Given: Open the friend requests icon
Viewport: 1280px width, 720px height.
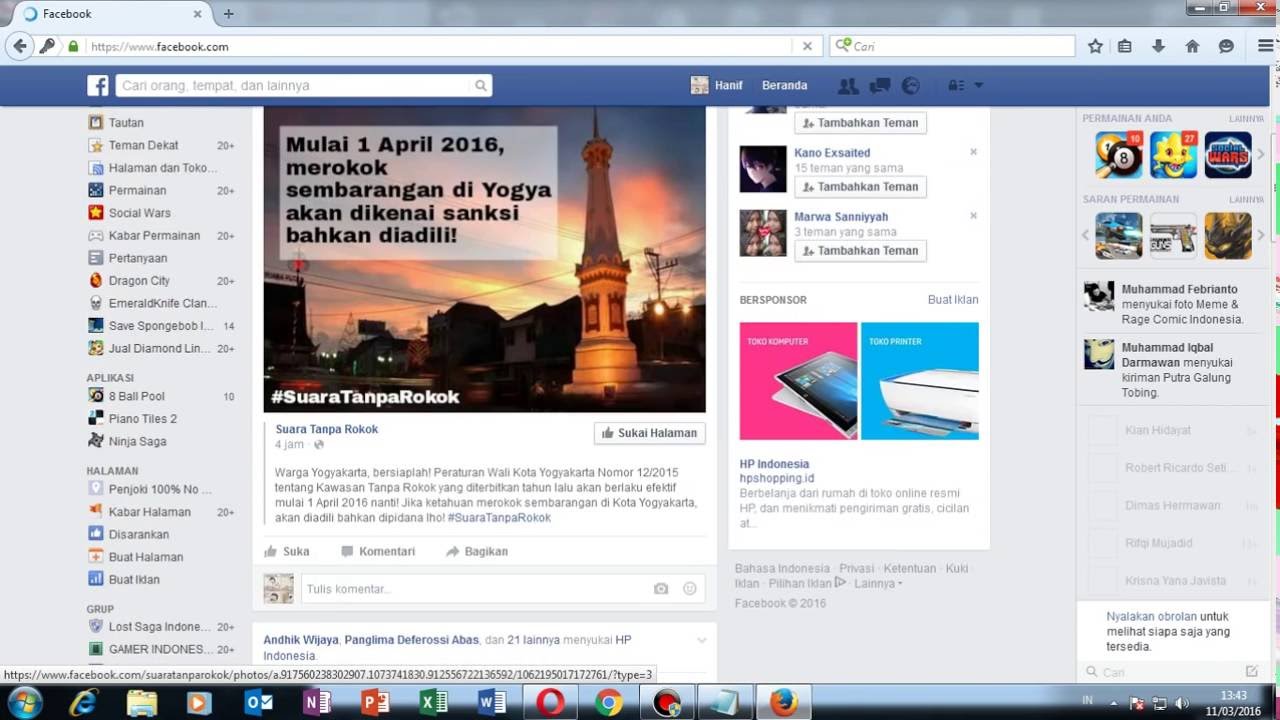Looking at the screenshot, I should 848,86.
